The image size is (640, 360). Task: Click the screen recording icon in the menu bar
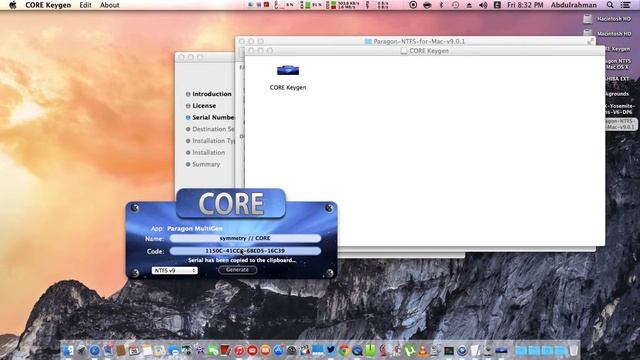(413, 5)
